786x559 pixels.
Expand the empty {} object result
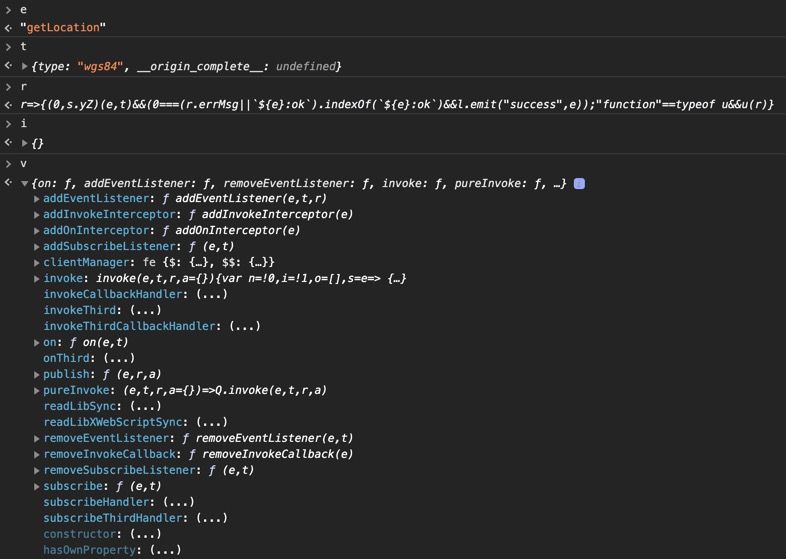[x=25, y=143]
